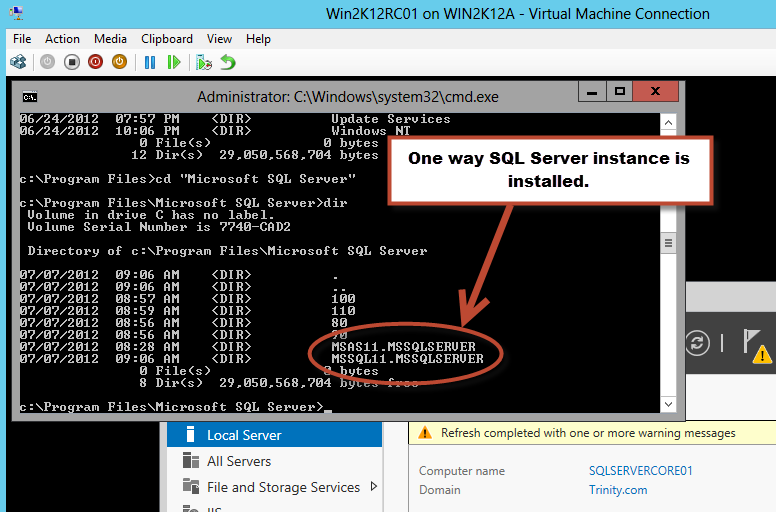Click the Trinity.com domain link
The height and width of the screenshot is (512, 776).
pyautogui.click(x=618, y=490)
